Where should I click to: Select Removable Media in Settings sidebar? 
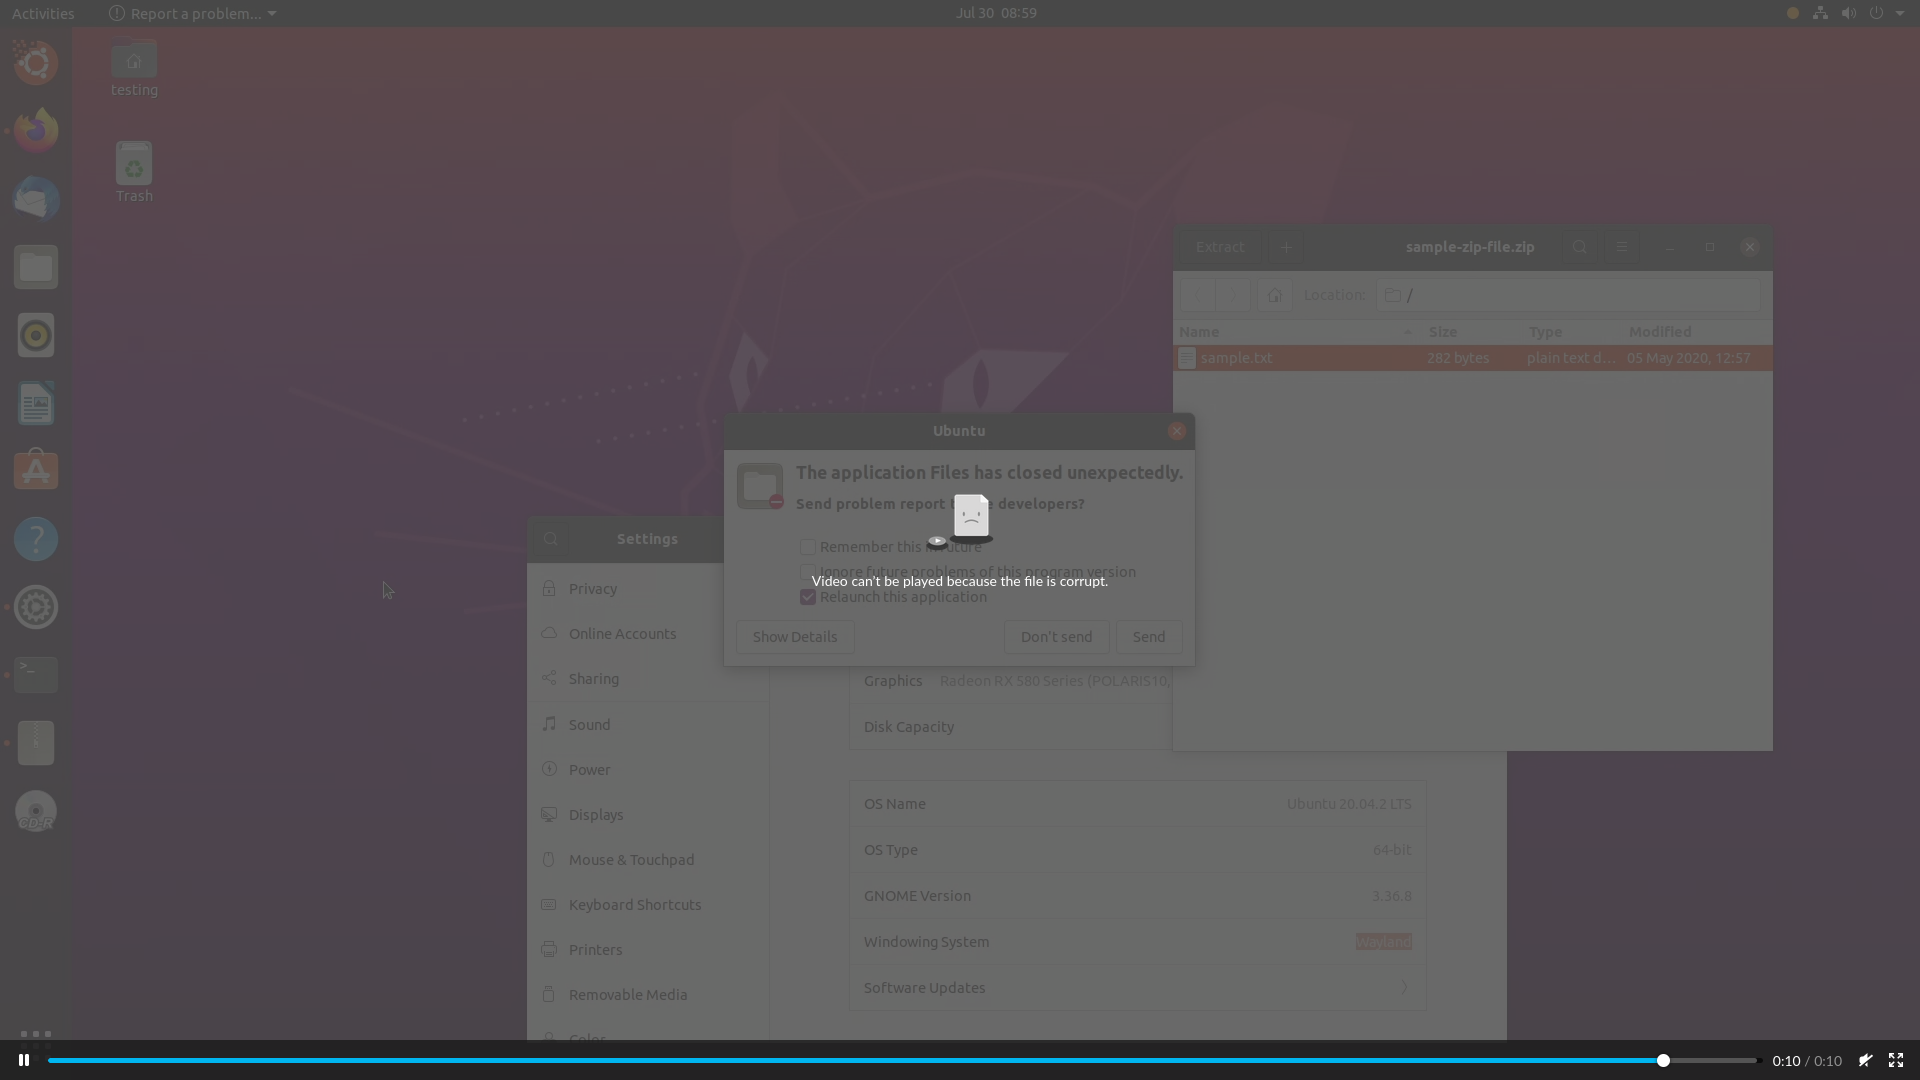648,995
